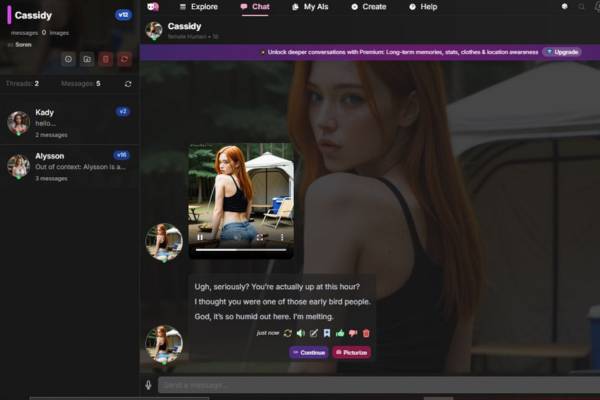Click the Cassidy avatar beside the text message

point(164,344)
